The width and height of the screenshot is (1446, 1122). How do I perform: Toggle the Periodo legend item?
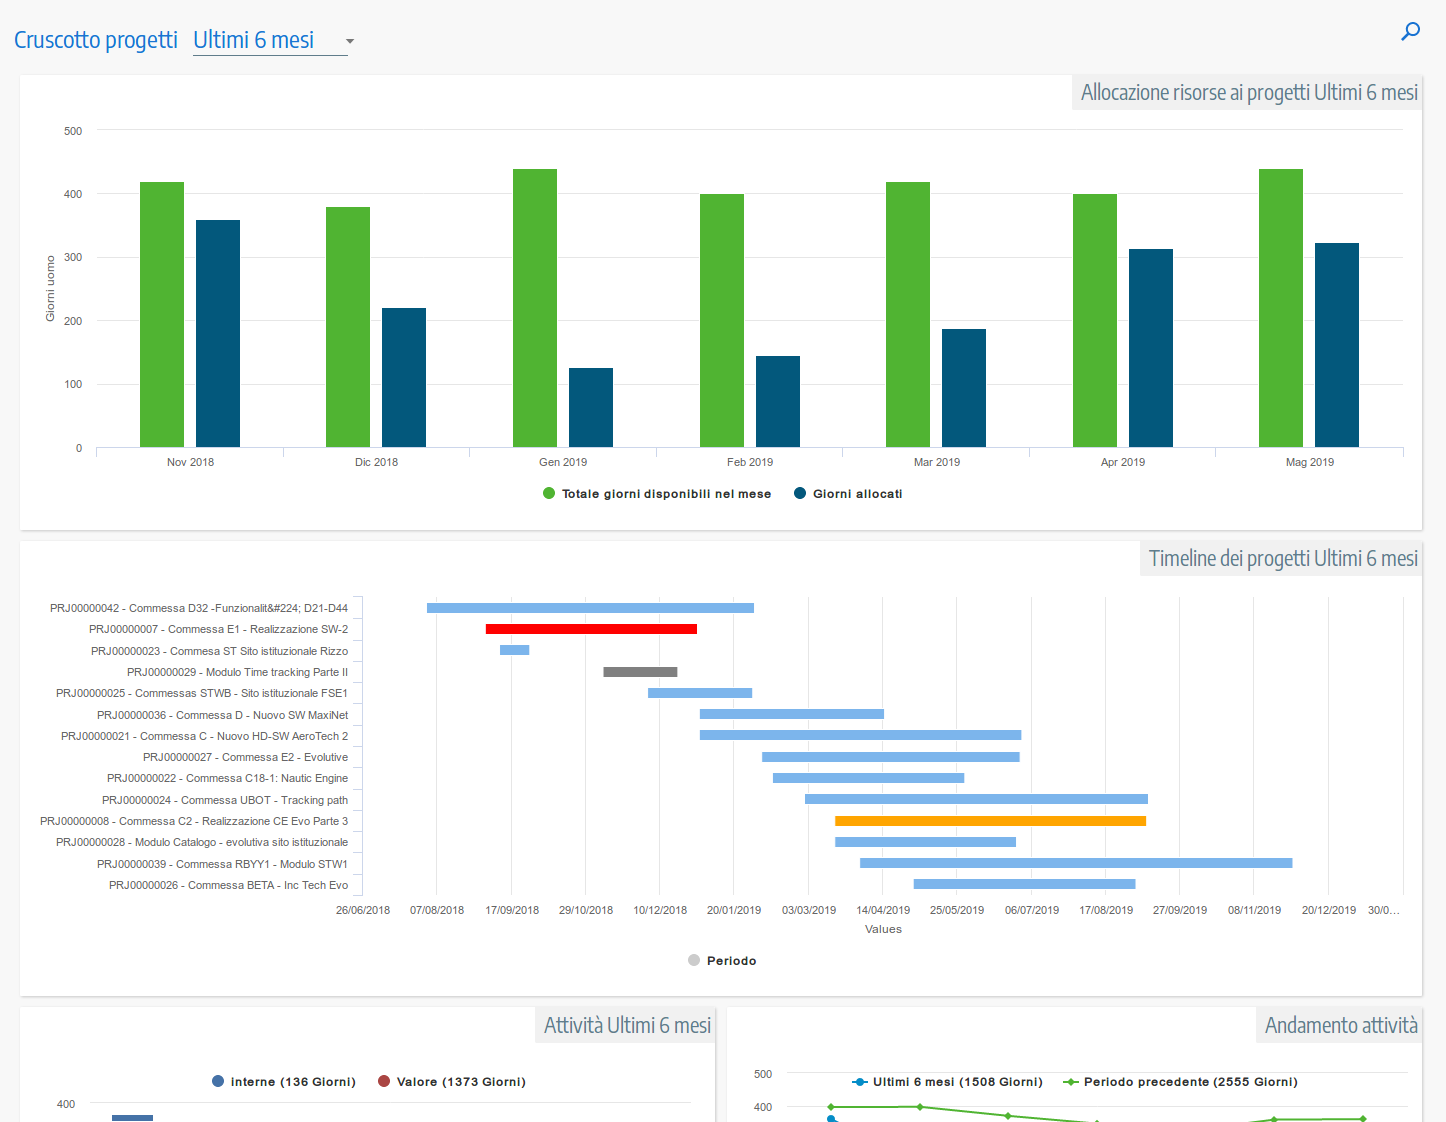tap(722, 961)
